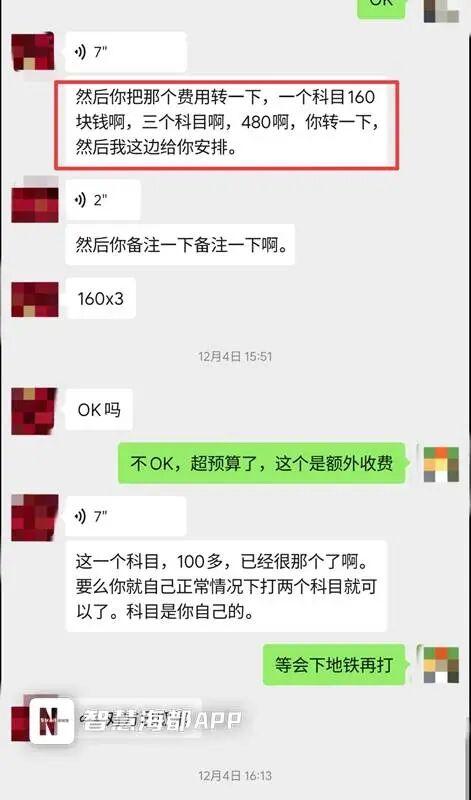Play the first 7-second voice message
The width and height of the screenshot is (471, 800).
[126, 52]
